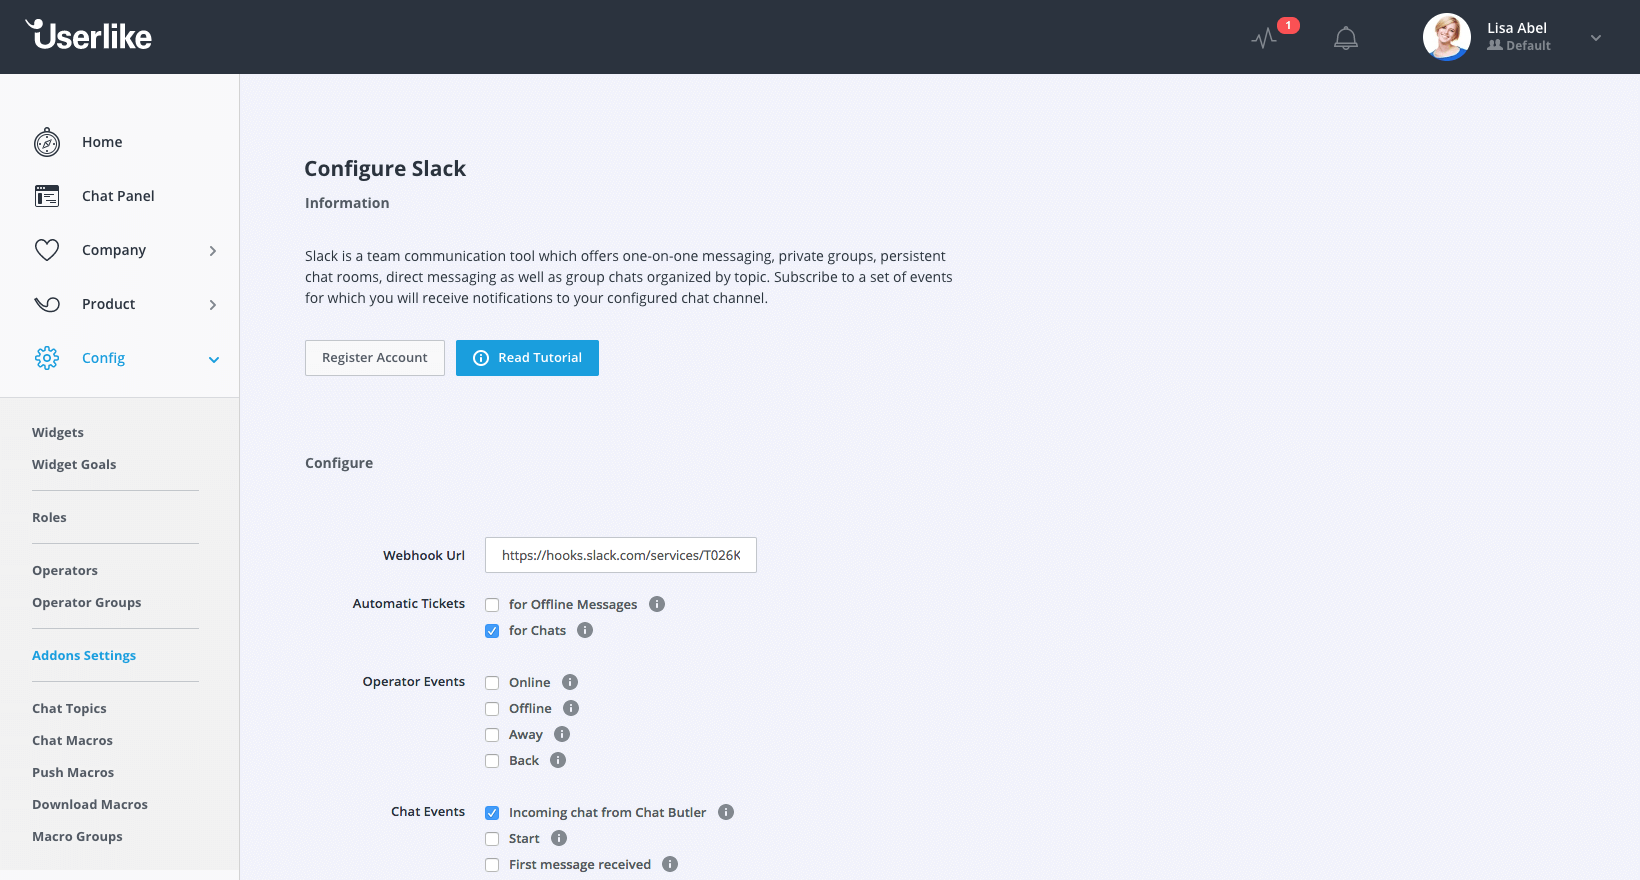The image size is (1640, 880).
Task: Click the Chat Panel icon
Action: pyautogui.click(x=47, y=196)
